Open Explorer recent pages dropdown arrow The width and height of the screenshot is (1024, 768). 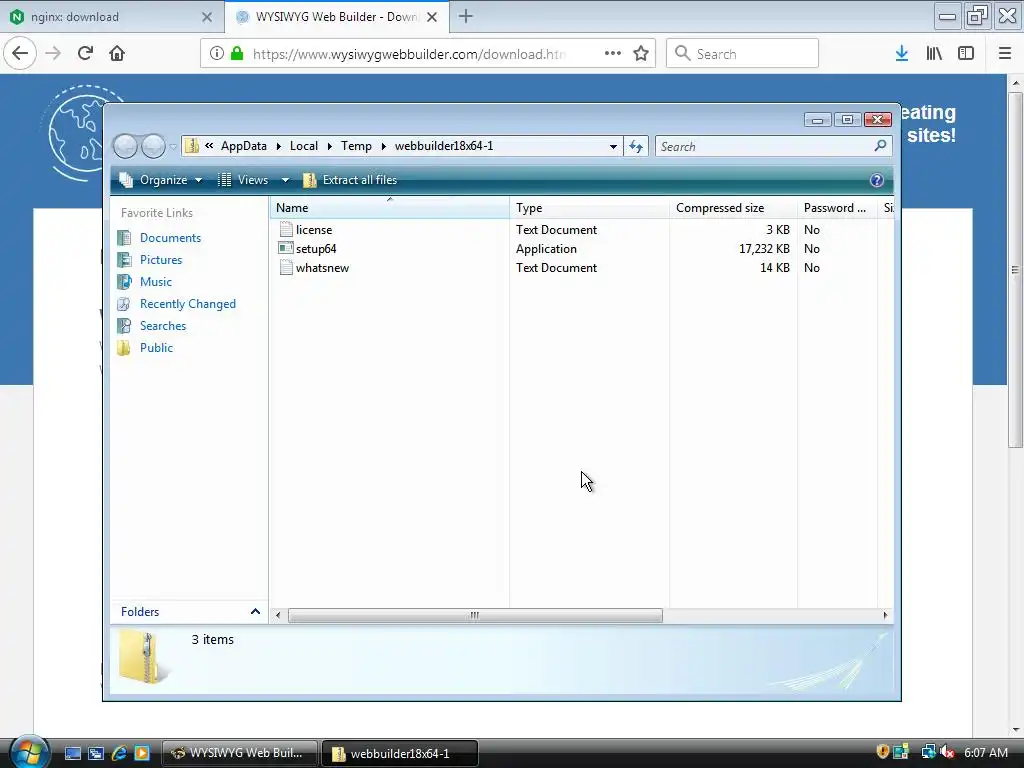click(173, 146)
